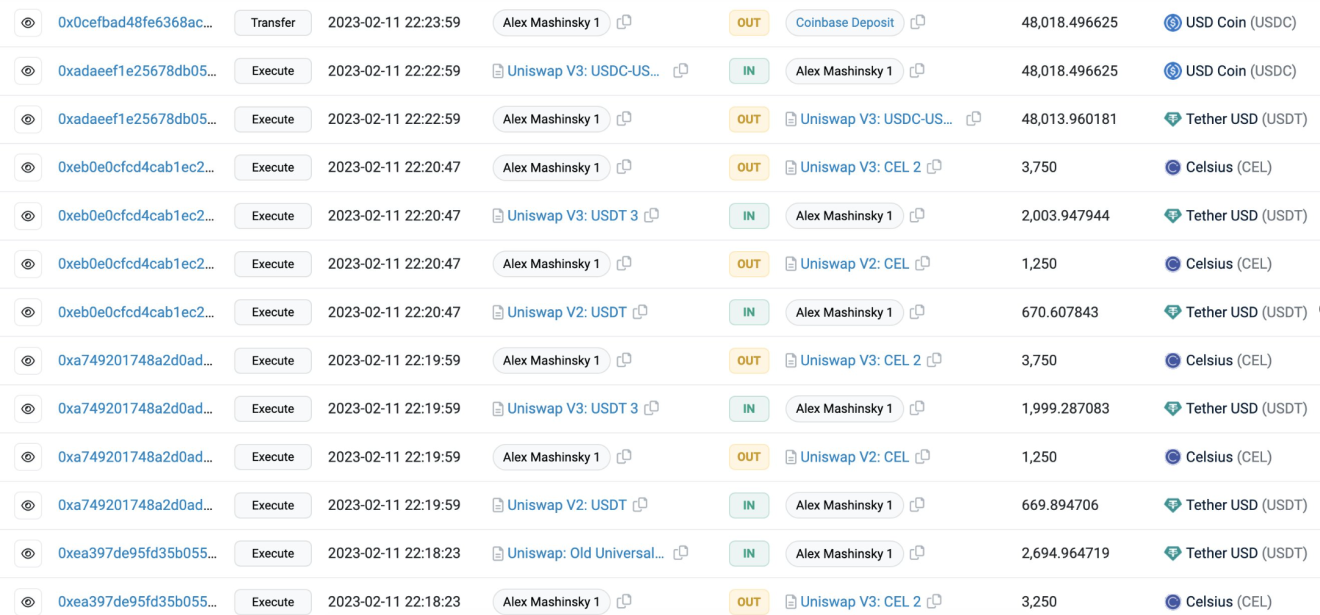Open transaction 0x0cefbad48fe6368ac
This screenshot has height=615, width=1320.
(x=135, y=22)
